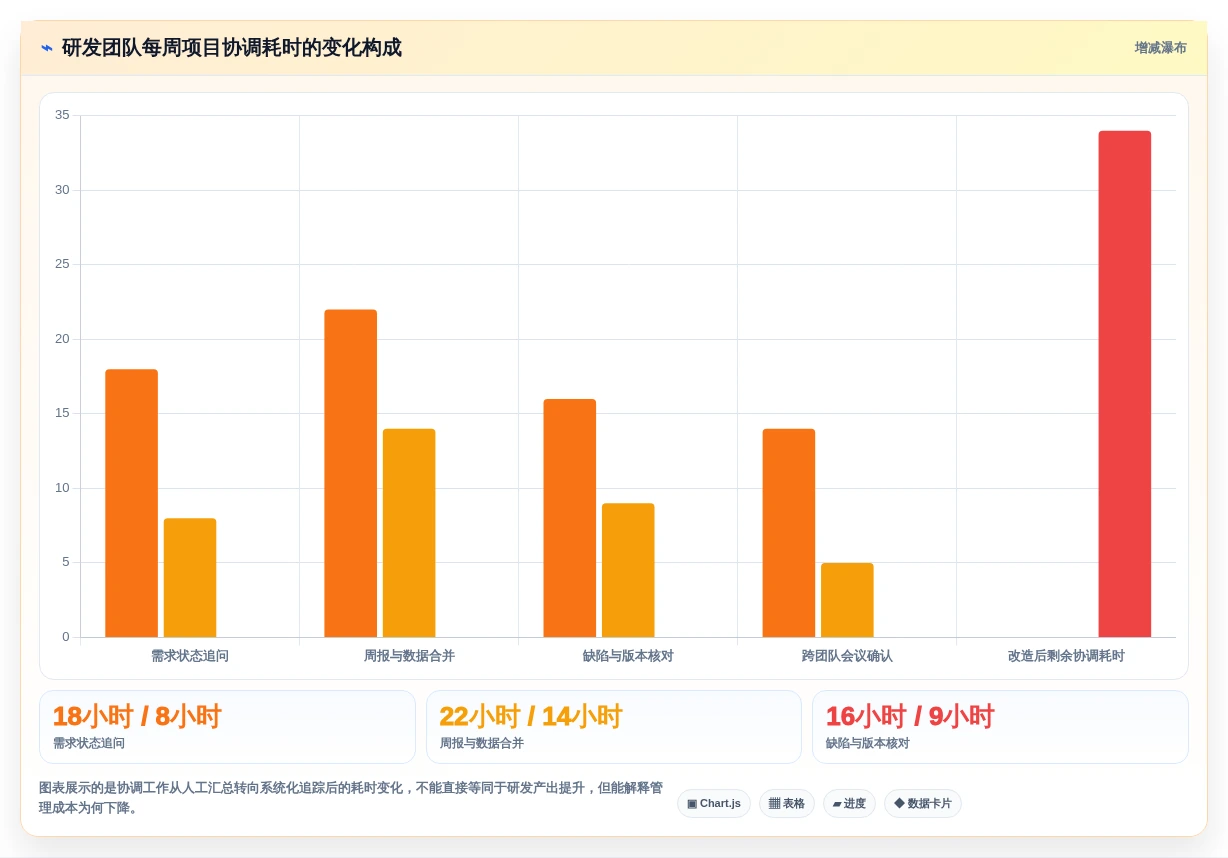Click the y-axis value 35
The width and height of the screenshot is (1228, 858).
pos(62,115)
